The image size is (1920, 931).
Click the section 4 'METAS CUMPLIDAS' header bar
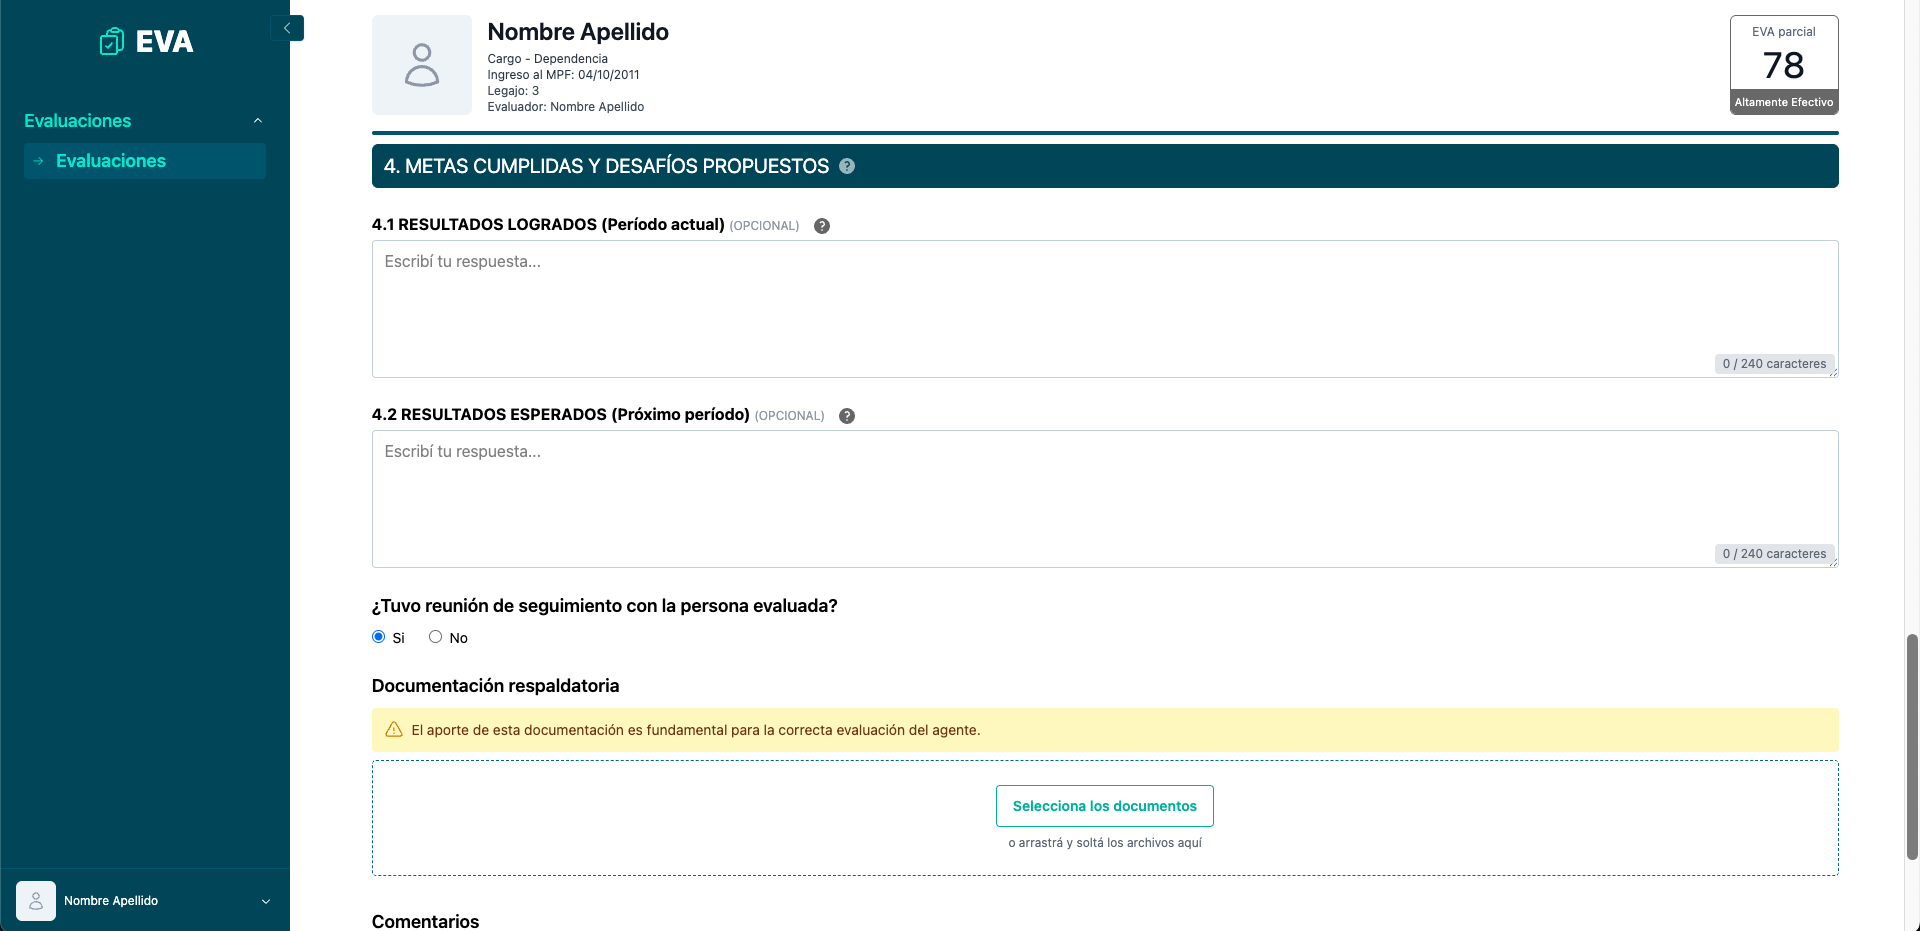[x=1105, y=166]
